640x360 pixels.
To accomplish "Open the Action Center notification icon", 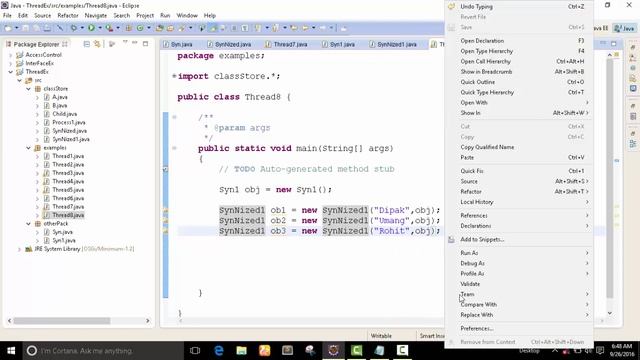I will tap(600, 350).
